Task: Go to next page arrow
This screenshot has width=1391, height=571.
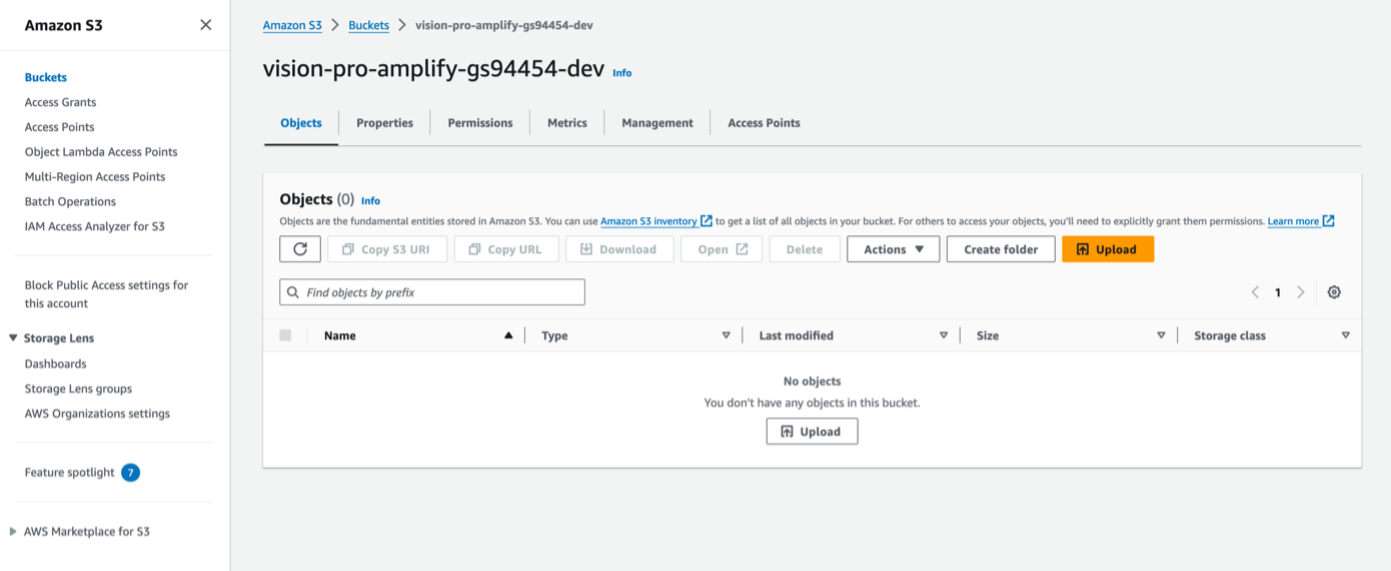Action: coord(1301,292)
